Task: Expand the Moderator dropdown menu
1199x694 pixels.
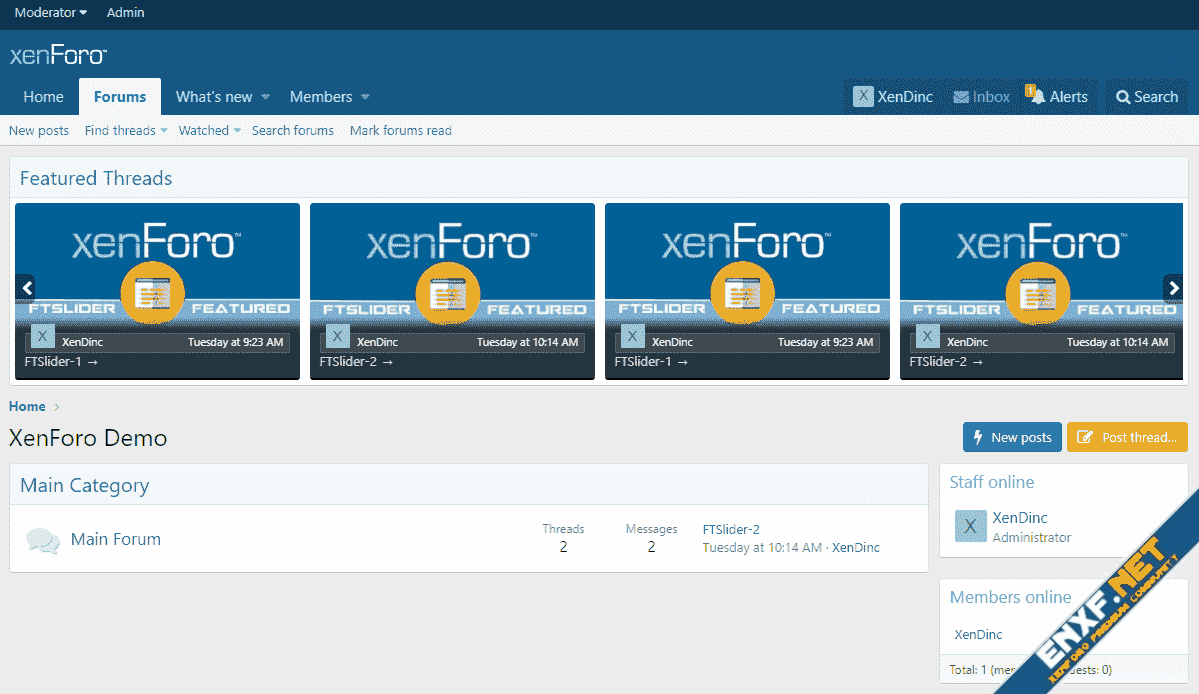Action: (50, 13)
